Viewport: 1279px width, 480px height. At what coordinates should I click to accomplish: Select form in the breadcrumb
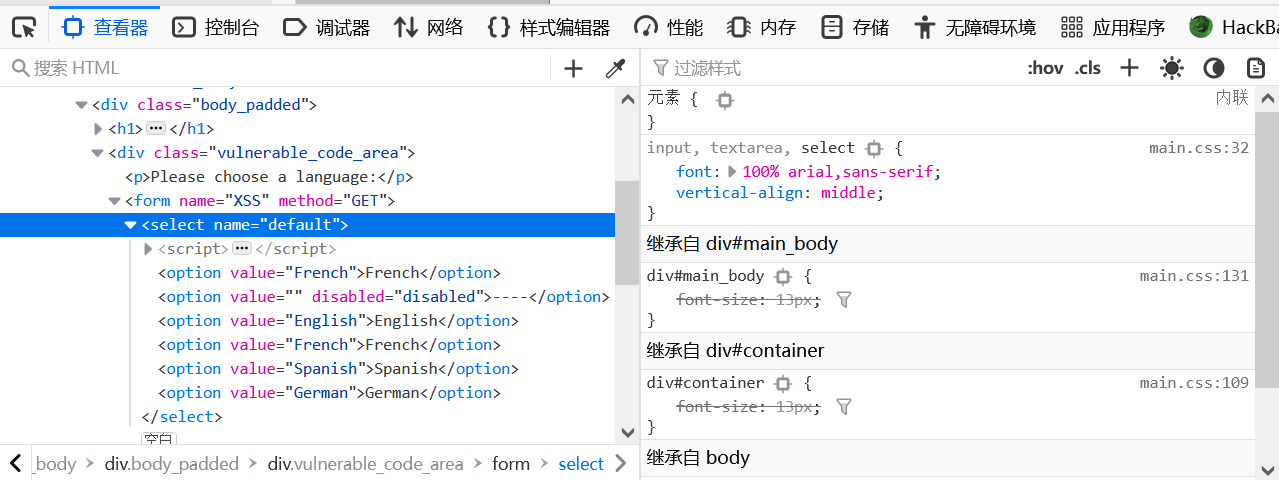click(x=511, y=464)
